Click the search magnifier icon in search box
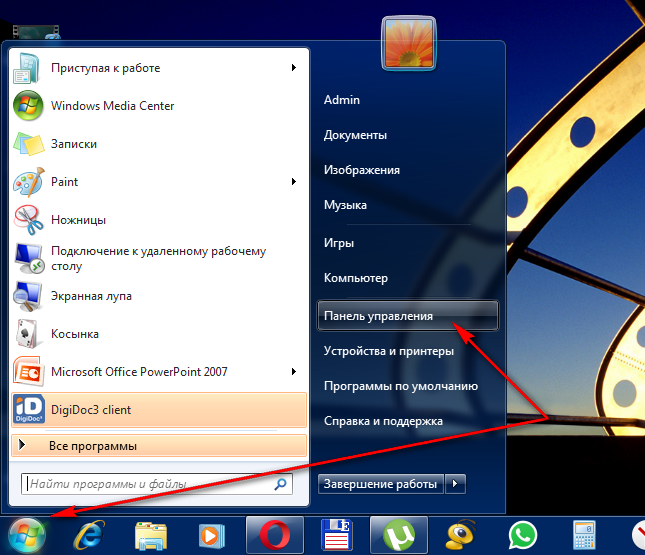The image size is (645, 555). (x=281, y=484)
